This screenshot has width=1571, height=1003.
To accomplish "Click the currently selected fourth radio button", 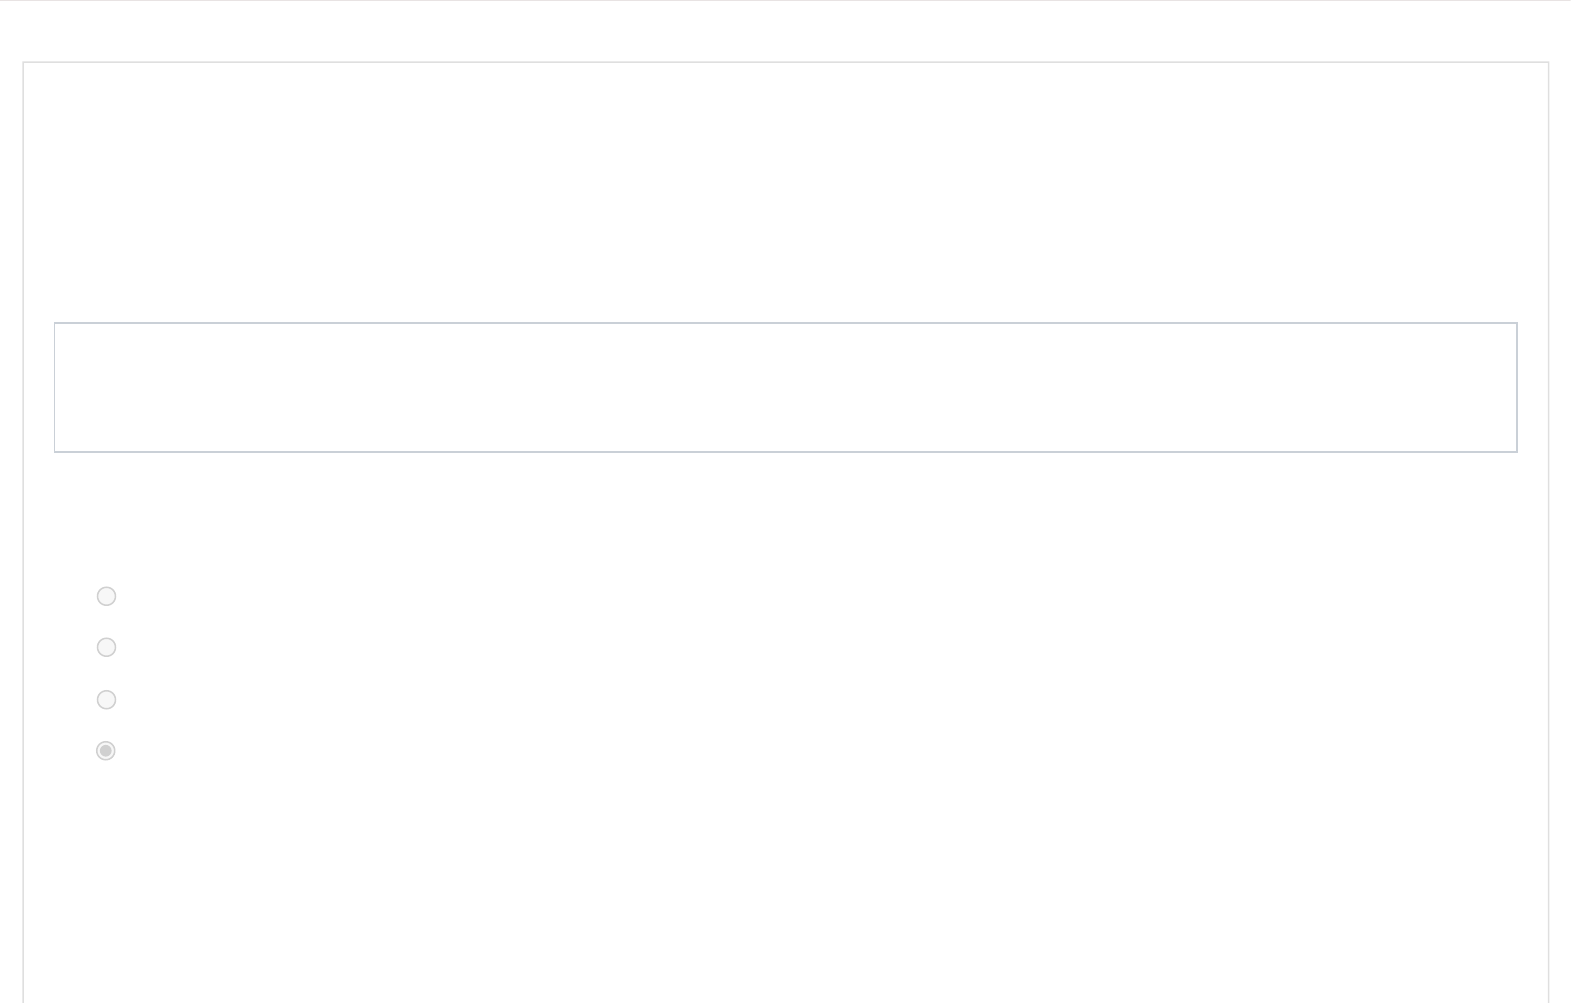I will click(x=106, y=750).
